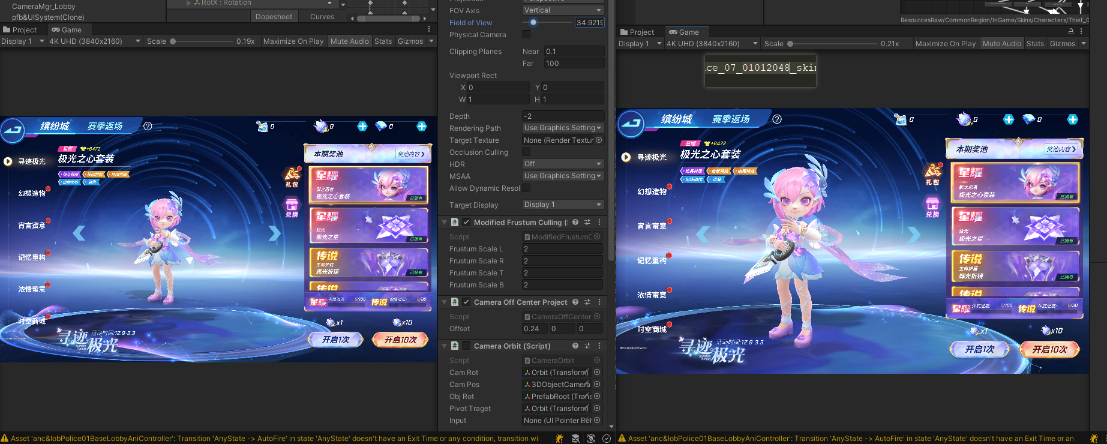The height and width of the screenshot is (444, 1107).
Task: Open Camera Off Center Project more options
Action: [599, 302]
